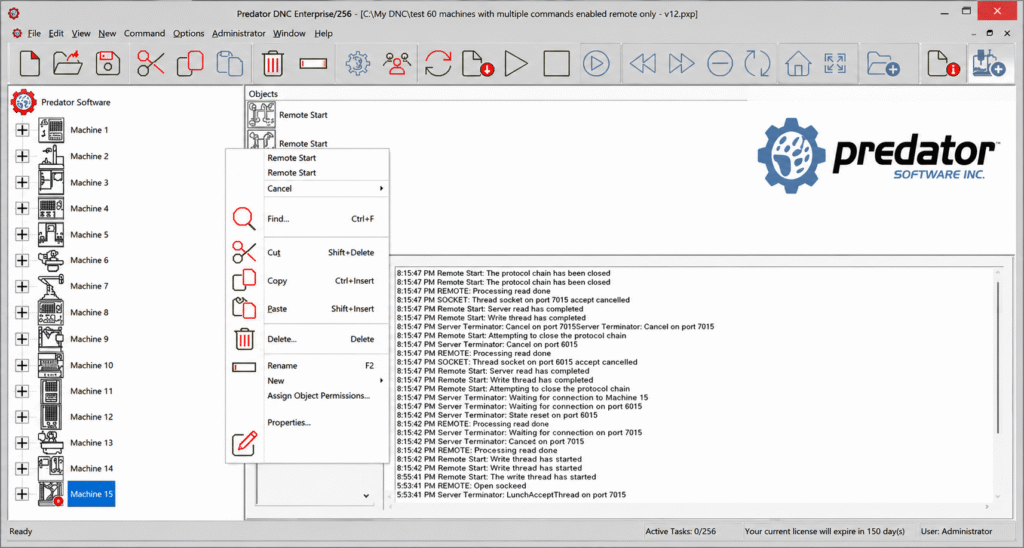The width and height of the screenshot is (1024, 548).
Task: Click the license expiry status bar message
Action: click(x=825, y=532)
